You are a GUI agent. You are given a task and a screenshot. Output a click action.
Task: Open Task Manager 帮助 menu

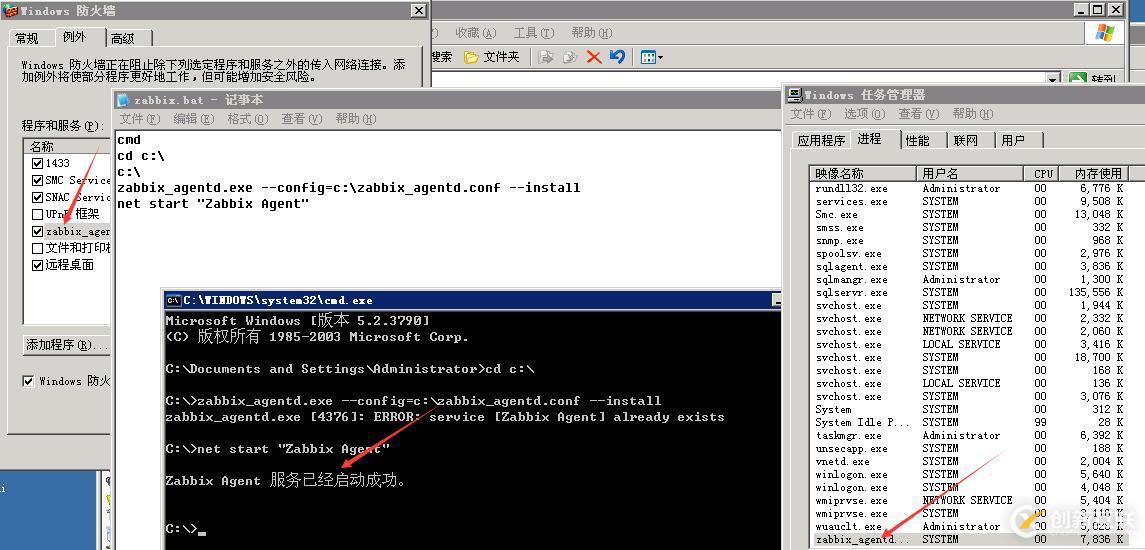tap(973, 114)
